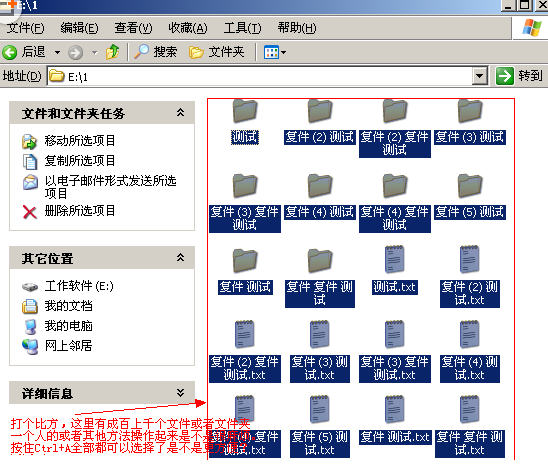
Task: Select the 测试 folder icon
Action: tap(245, 111)
